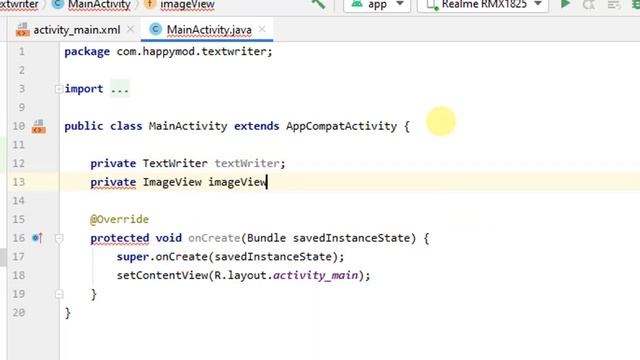Click line number 20 in the gutter
This screenshot has height=360, width=640.
[x=18, y=313]
